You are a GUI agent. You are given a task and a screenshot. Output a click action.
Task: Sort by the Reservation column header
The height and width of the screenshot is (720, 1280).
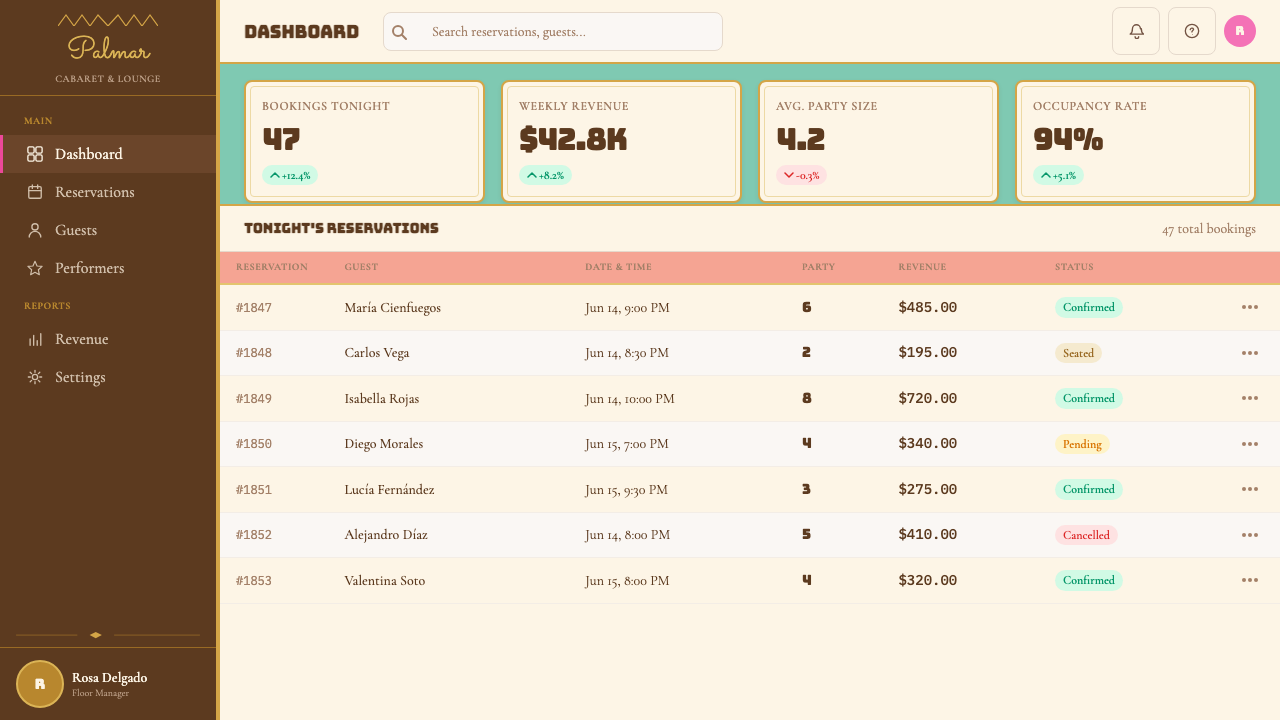click(x=272, y=267)
